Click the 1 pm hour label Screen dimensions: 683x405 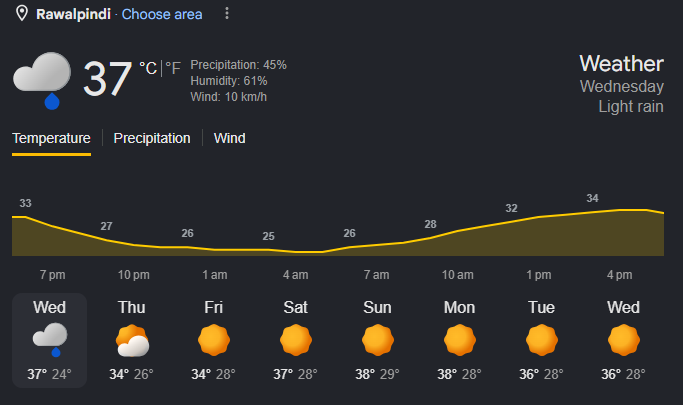coord(539,275)
